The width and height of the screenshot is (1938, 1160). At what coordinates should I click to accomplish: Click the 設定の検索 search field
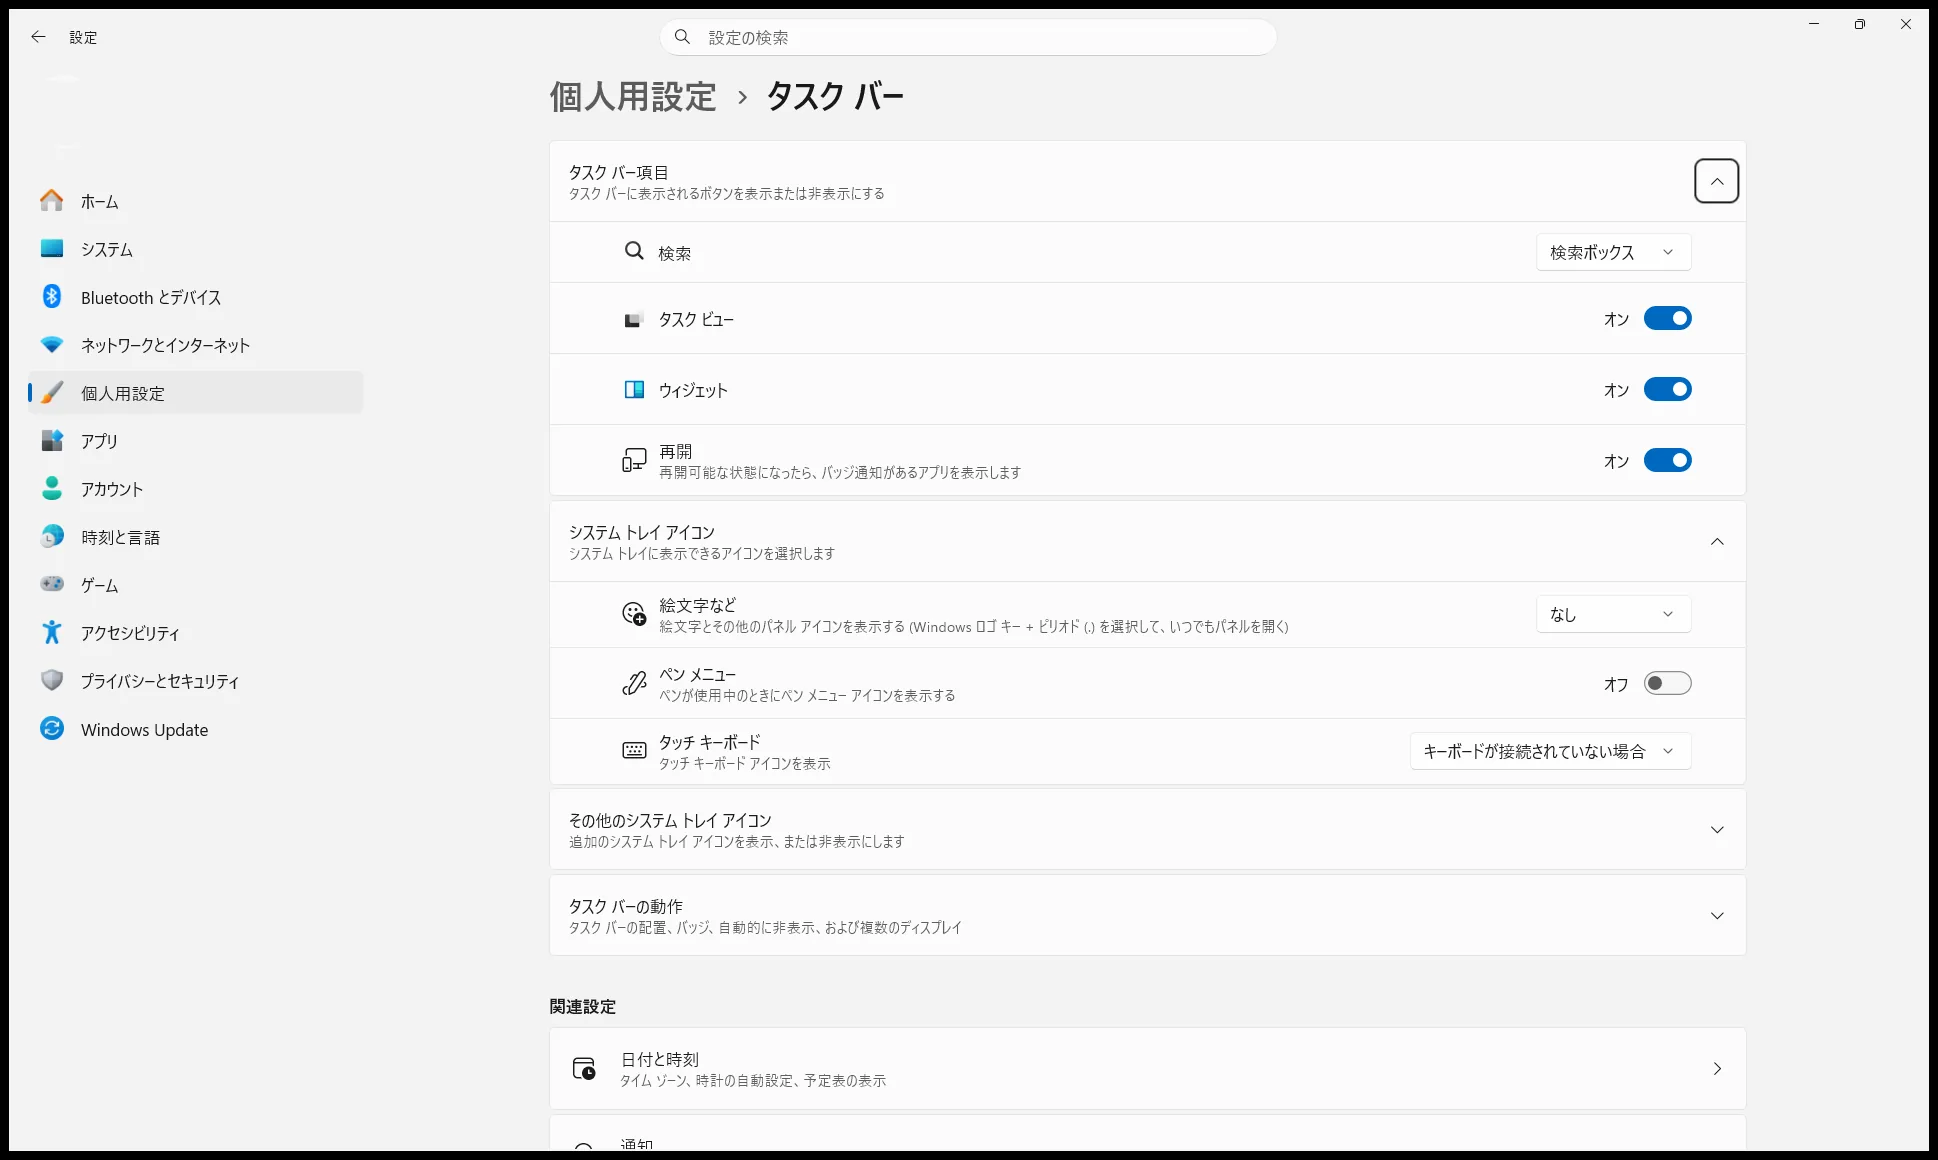pyautogui.click(x=968, y=37)
